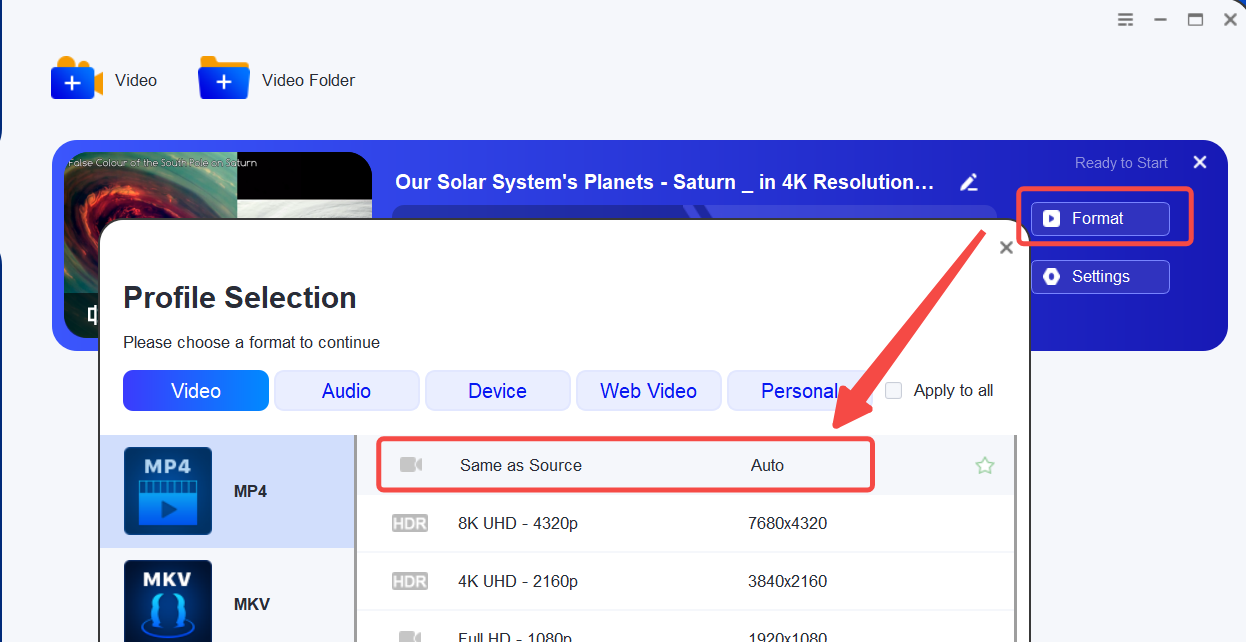Switch to the Device tab
The image size is (1246, 642).
[497, 391]
